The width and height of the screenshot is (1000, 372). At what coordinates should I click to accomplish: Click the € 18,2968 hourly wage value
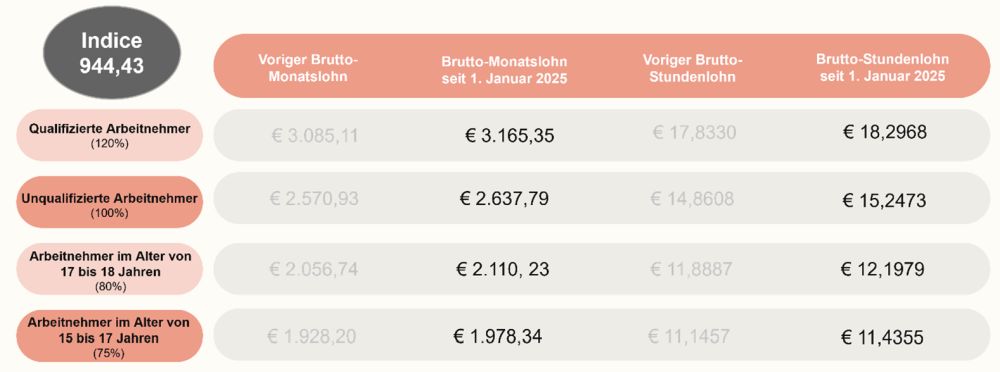point(885,132)
